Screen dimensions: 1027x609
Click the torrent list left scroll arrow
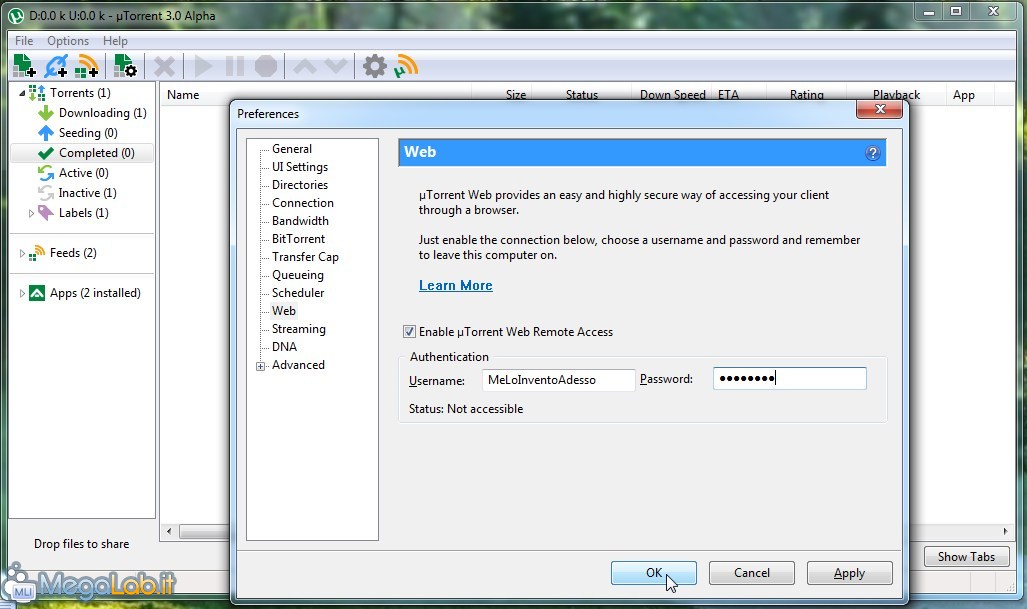click(x=169, y=531)
